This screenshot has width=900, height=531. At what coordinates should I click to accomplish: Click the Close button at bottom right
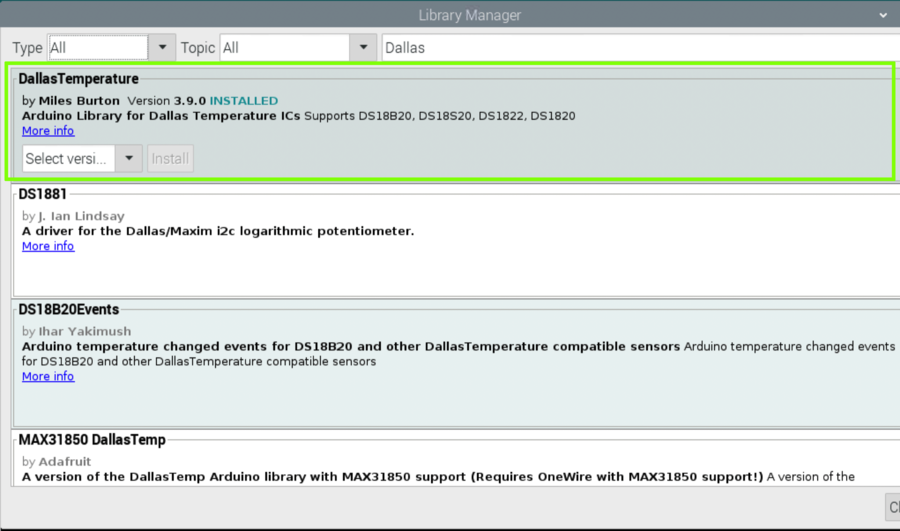point(892,507)
